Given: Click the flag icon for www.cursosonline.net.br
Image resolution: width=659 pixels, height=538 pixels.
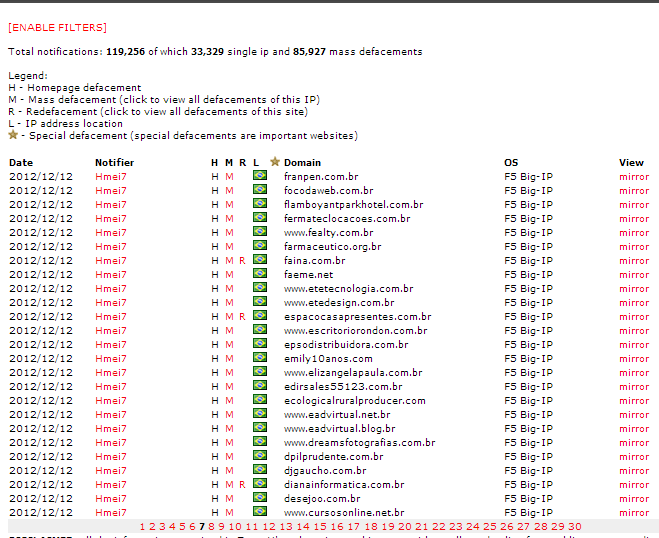Looking at the screenshot, I should tap(260, 512).
